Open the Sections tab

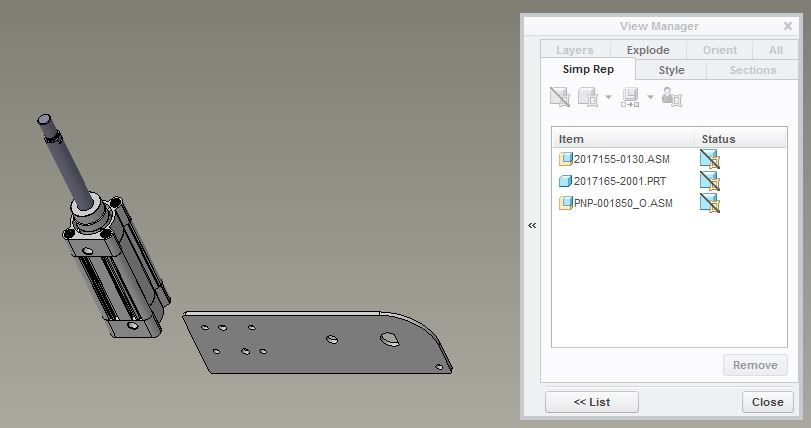point(753,70)
